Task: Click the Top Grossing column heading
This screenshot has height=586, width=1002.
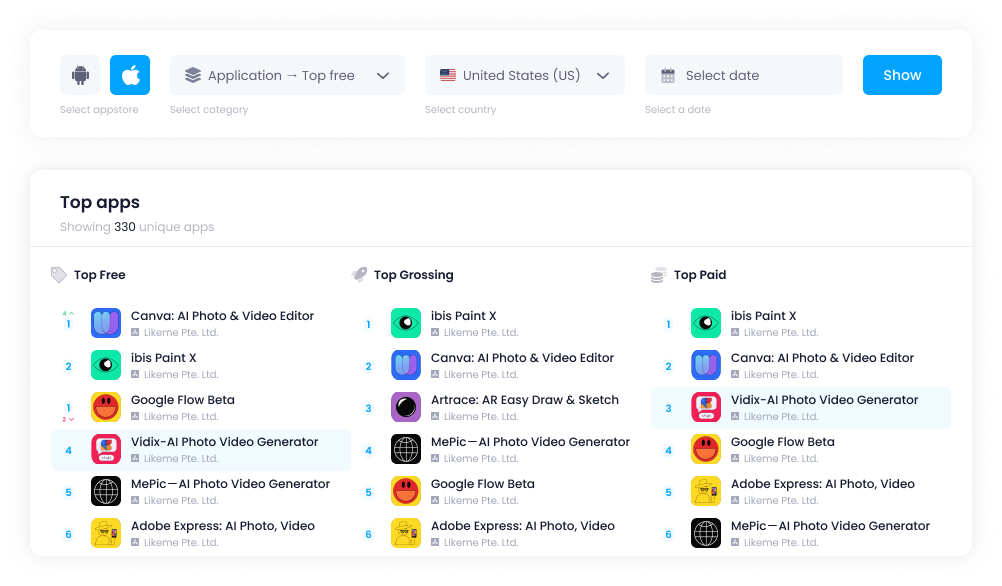Action: tap(413, 275)
